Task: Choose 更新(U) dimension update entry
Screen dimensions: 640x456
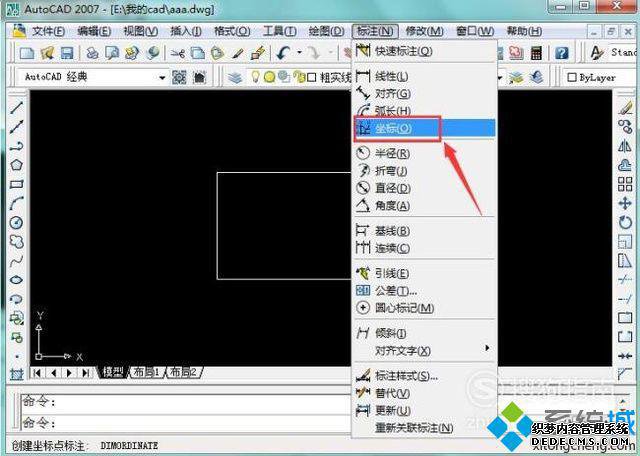Action: click(x=424, y=410)
